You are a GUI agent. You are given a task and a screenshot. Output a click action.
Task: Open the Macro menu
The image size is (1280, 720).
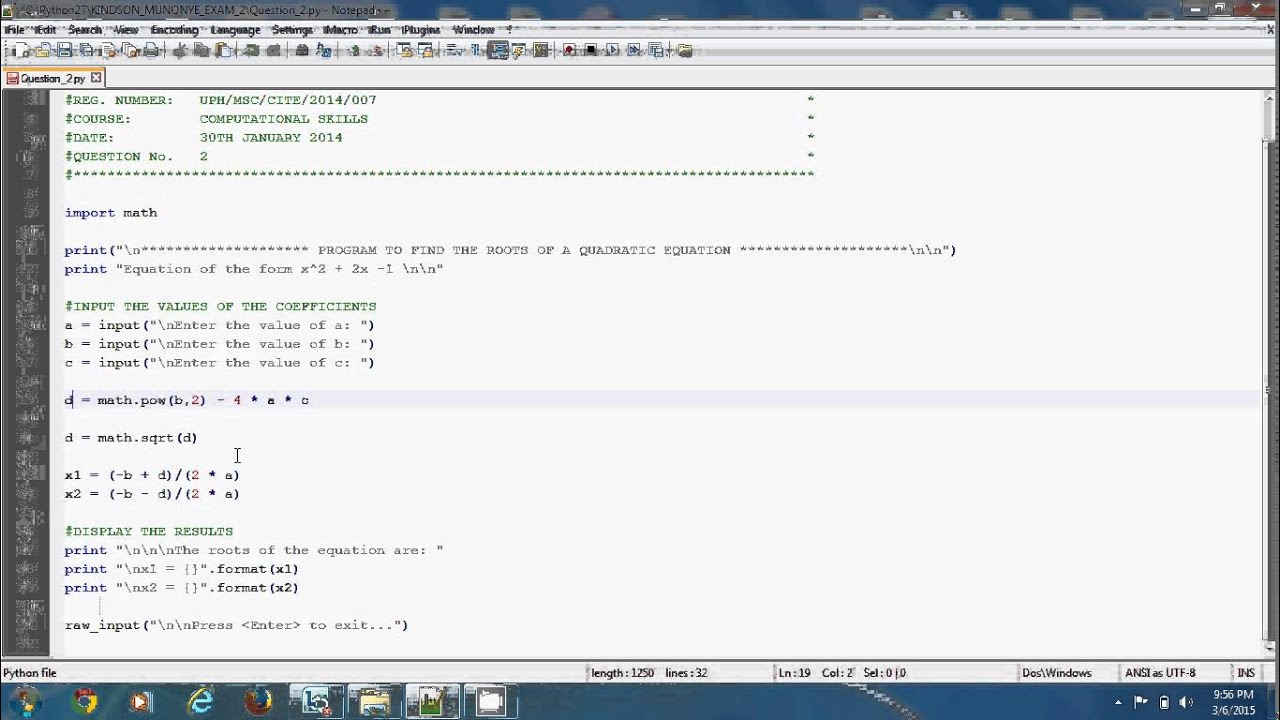(341, 30)
